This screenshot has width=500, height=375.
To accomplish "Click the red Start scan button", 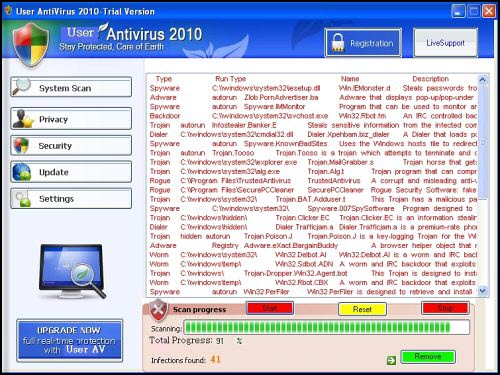I will coord(270,308).
